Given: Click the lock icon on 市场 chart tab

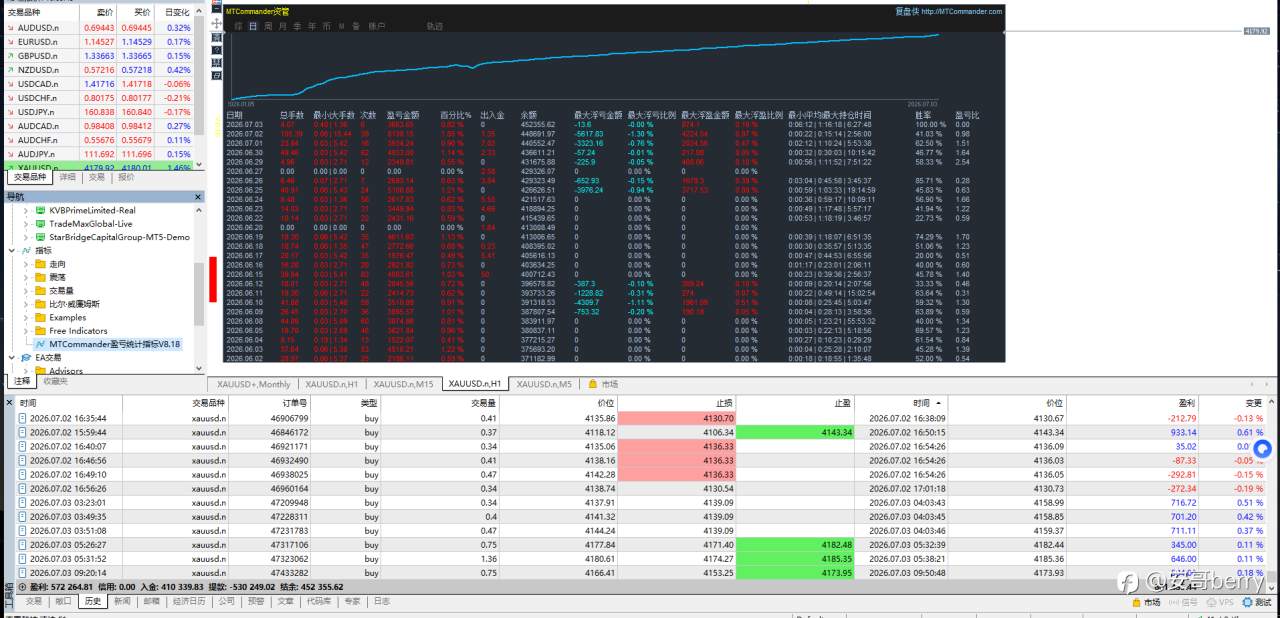Looking at the screenshot, I should tap(593, 384).
